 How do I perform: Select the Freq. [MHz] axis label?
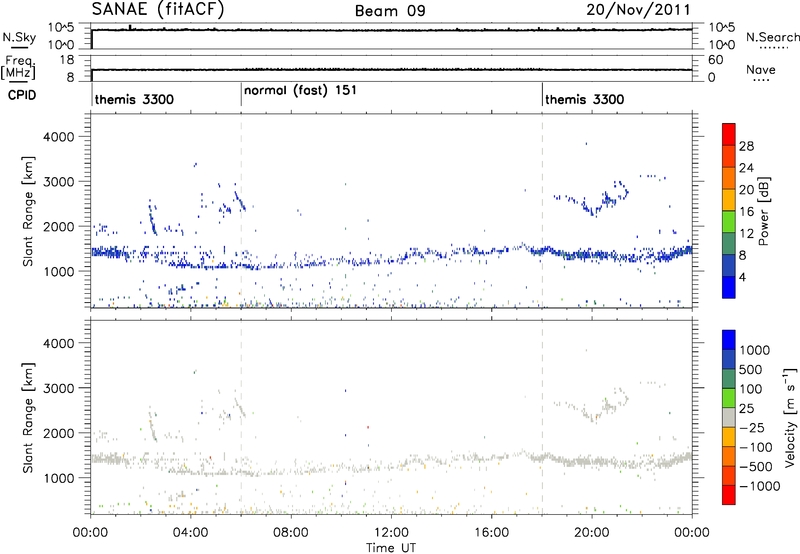point(19,67)
